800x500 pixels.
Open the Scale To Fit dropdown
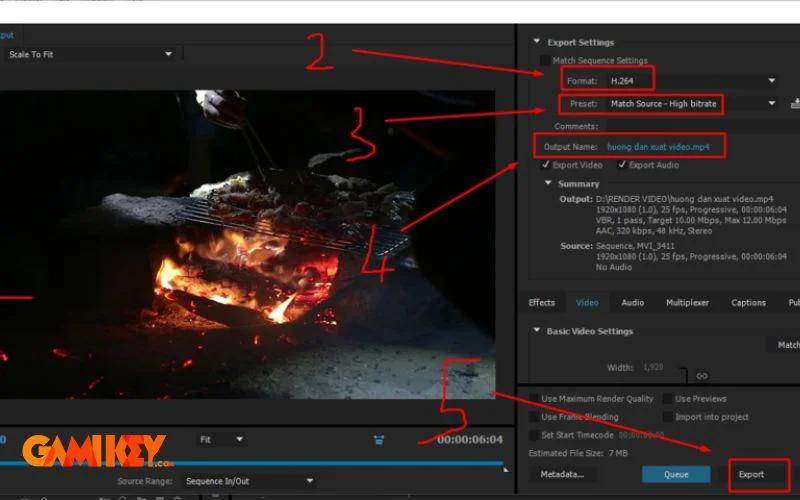pos(91,54)
